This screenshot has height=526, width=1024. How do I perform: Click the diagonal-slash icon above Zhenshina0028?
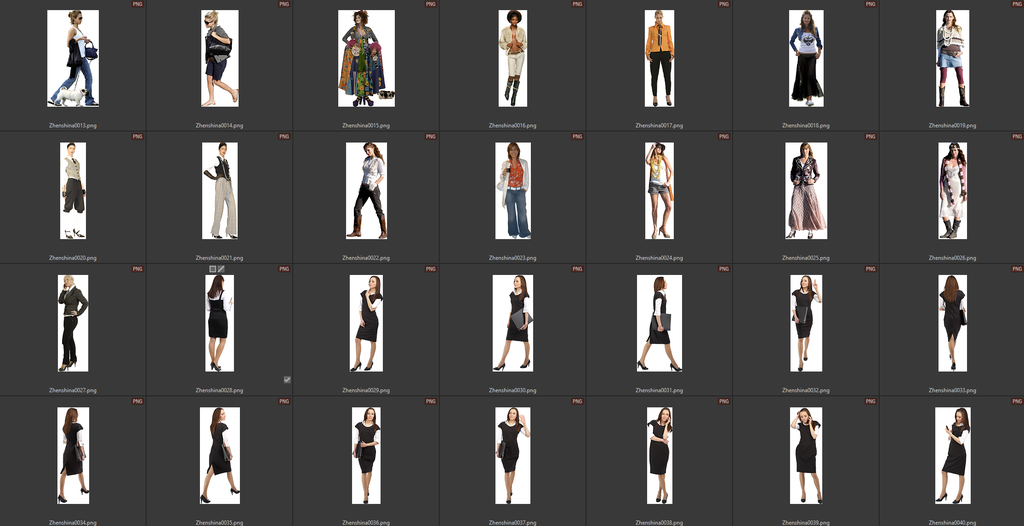[x=221, y=269]
